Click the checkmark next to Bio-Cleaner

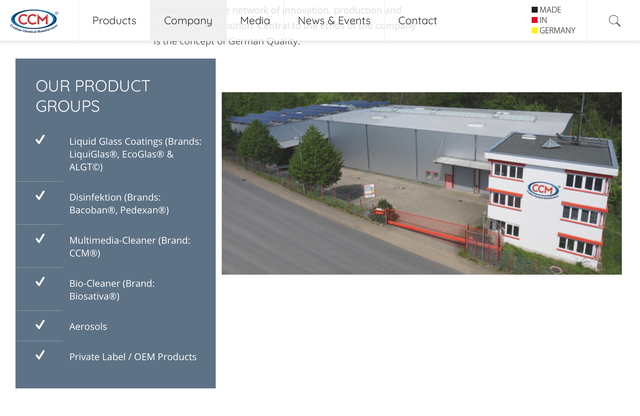coord(40,282)
